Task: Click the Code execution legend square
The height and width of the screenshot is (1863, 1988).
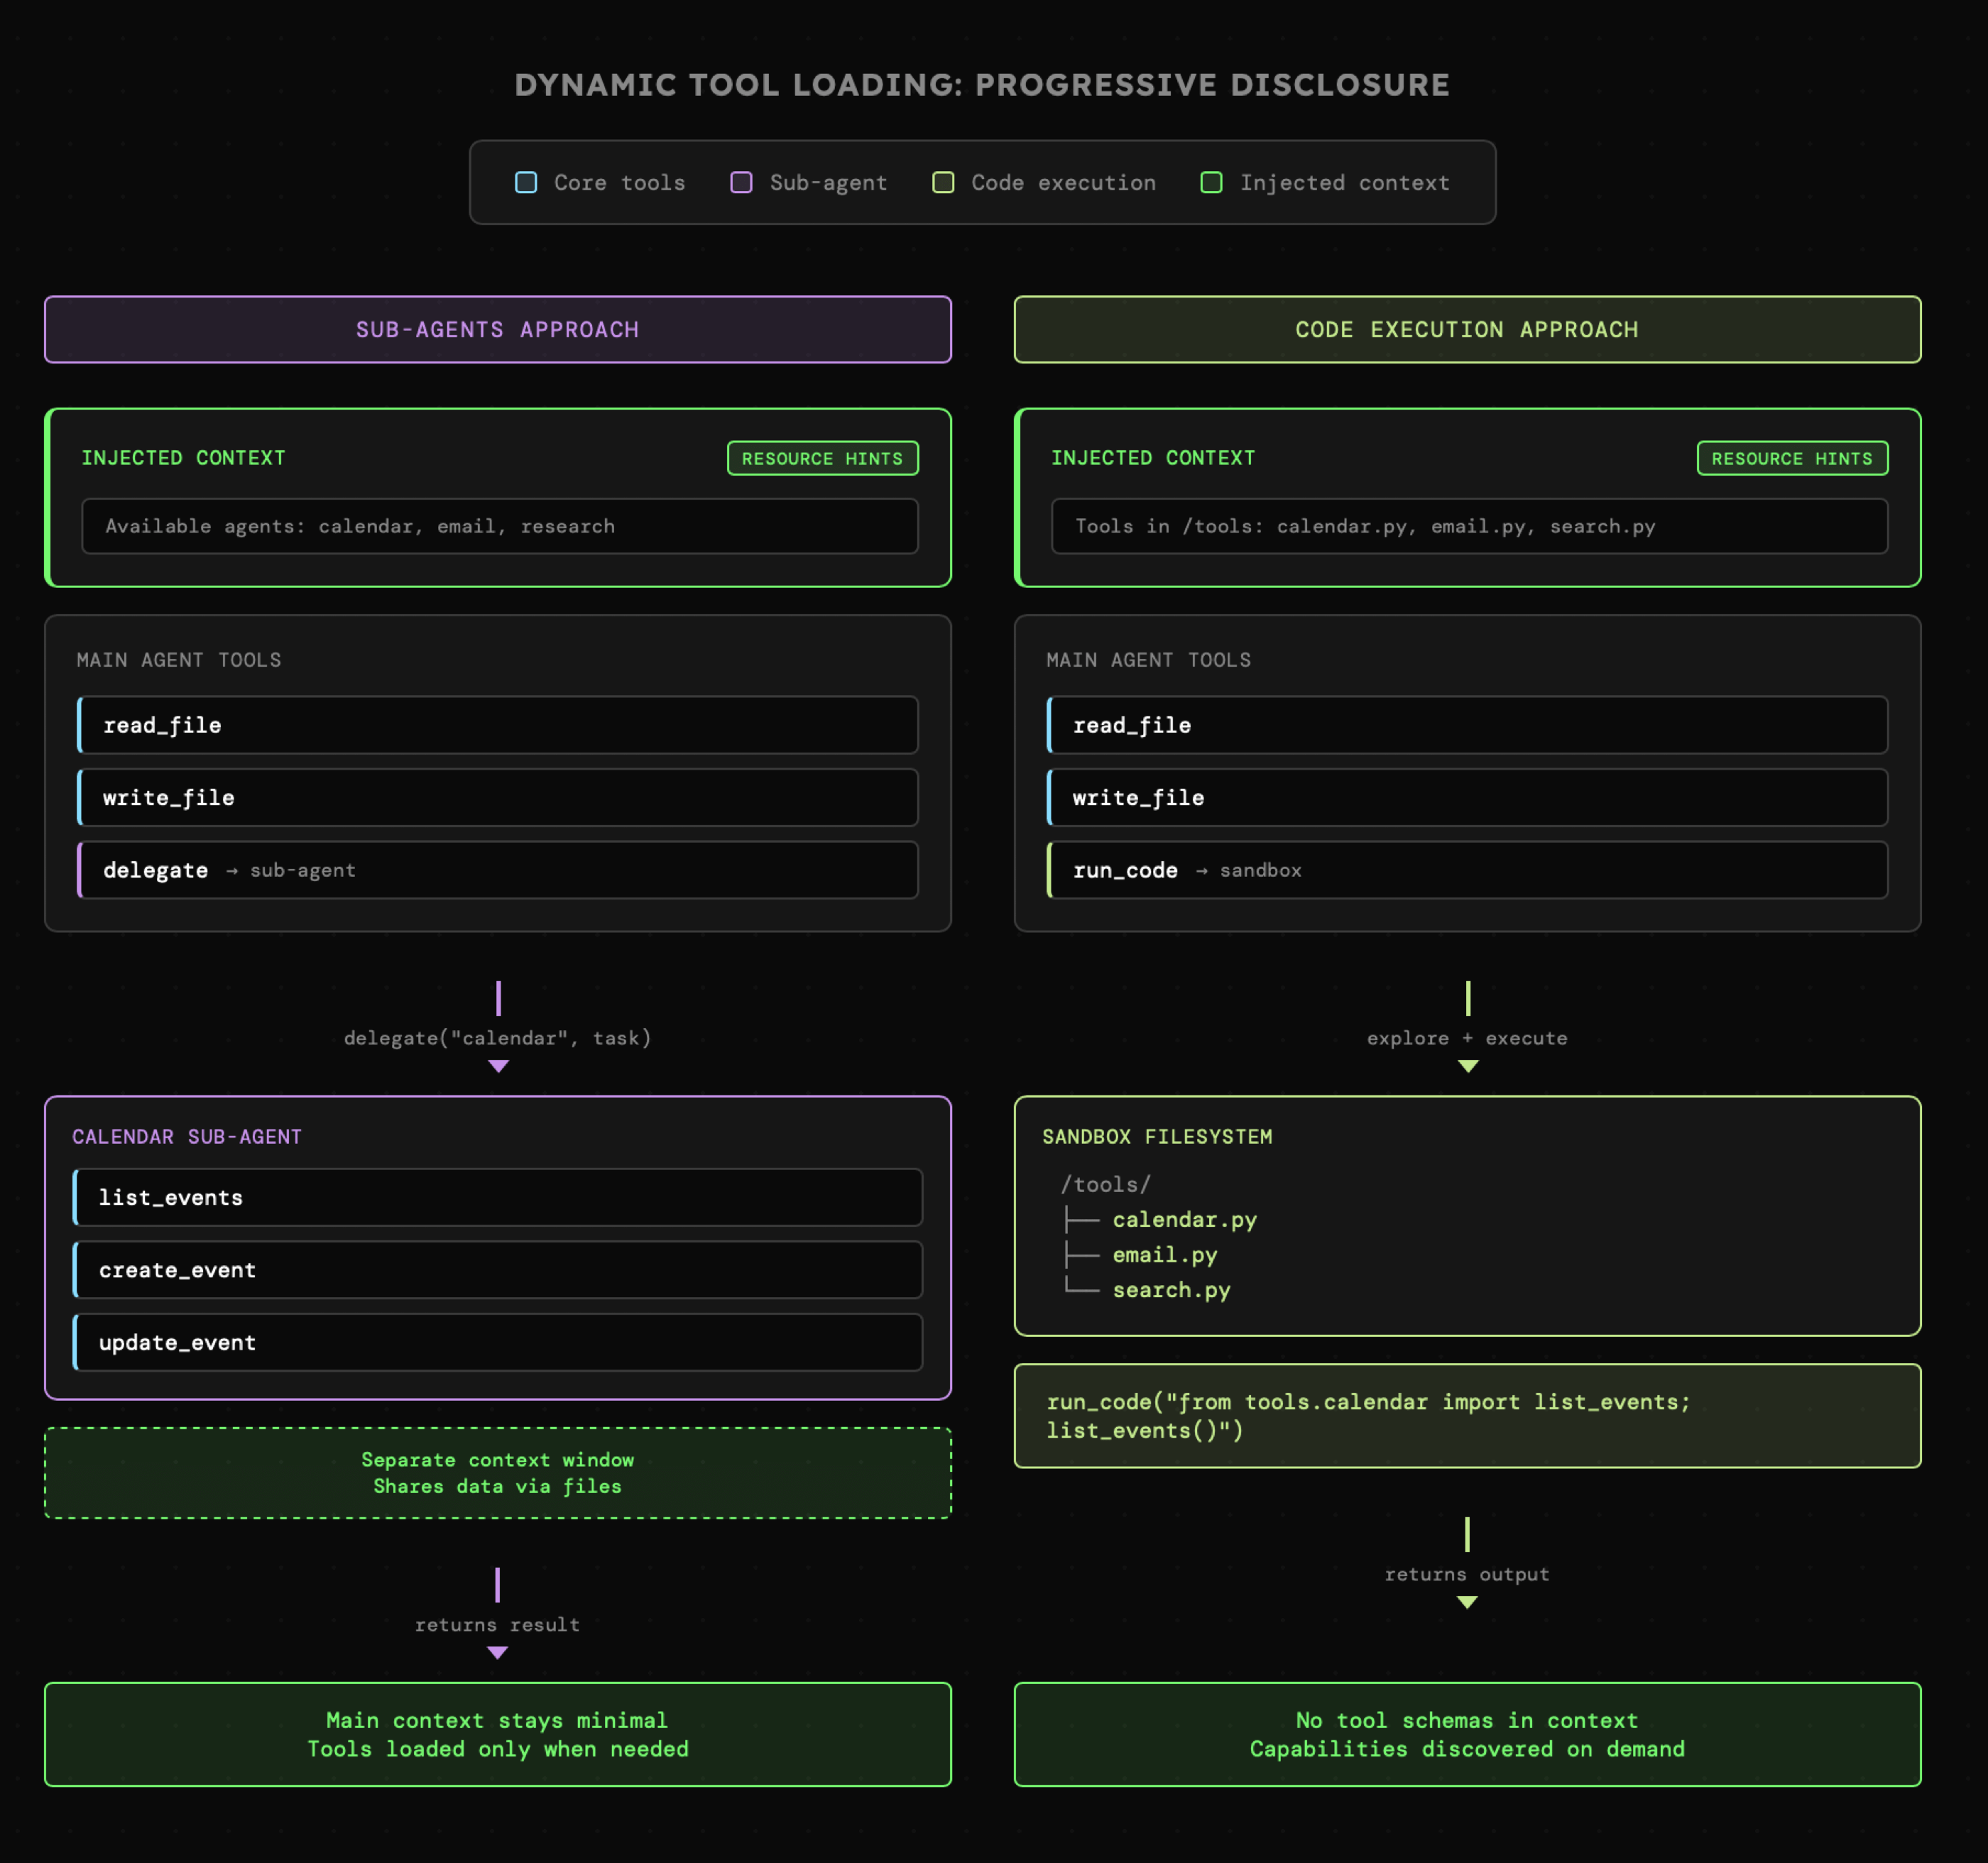Action: [943, 182]
